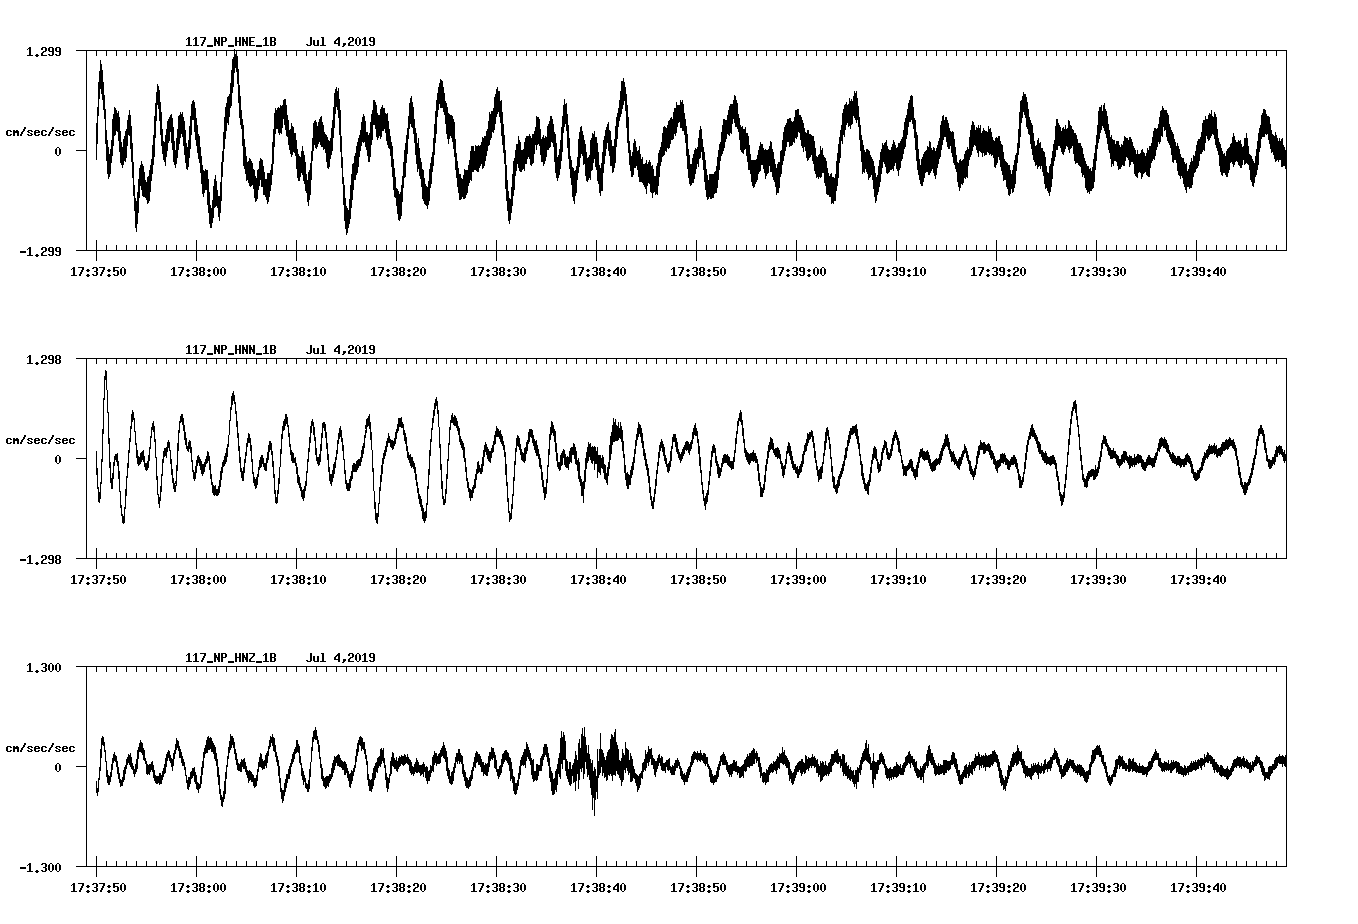Image resolution: width=1358 pixels, height=924 pixels.
Task: Select the Jul 4,2019 date above HNE plot
Action: point(341,42)
